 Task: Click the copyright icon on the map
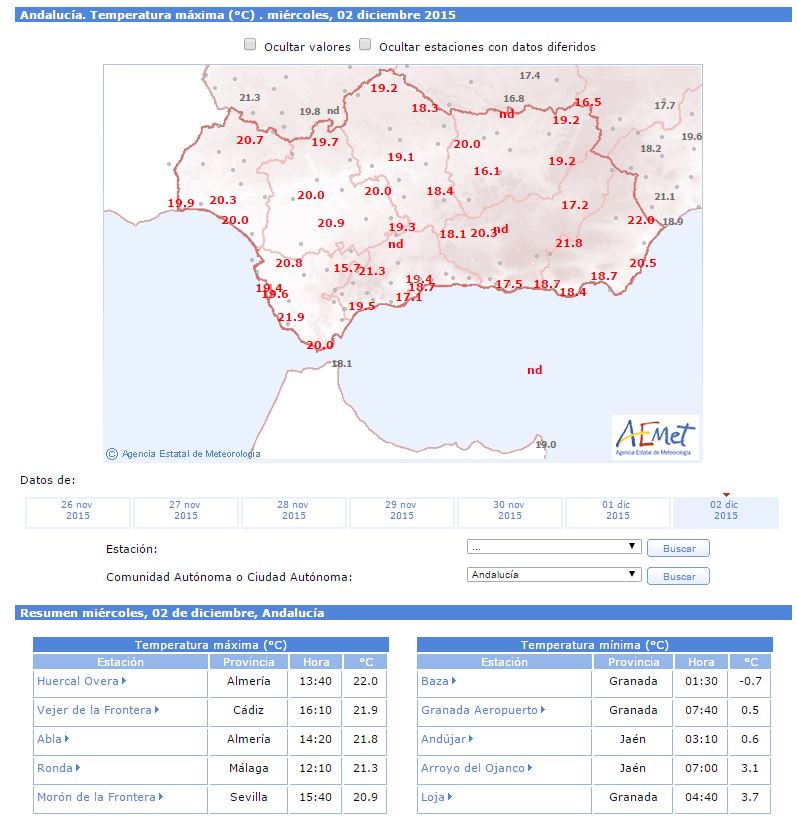click(x=112, y=453)
